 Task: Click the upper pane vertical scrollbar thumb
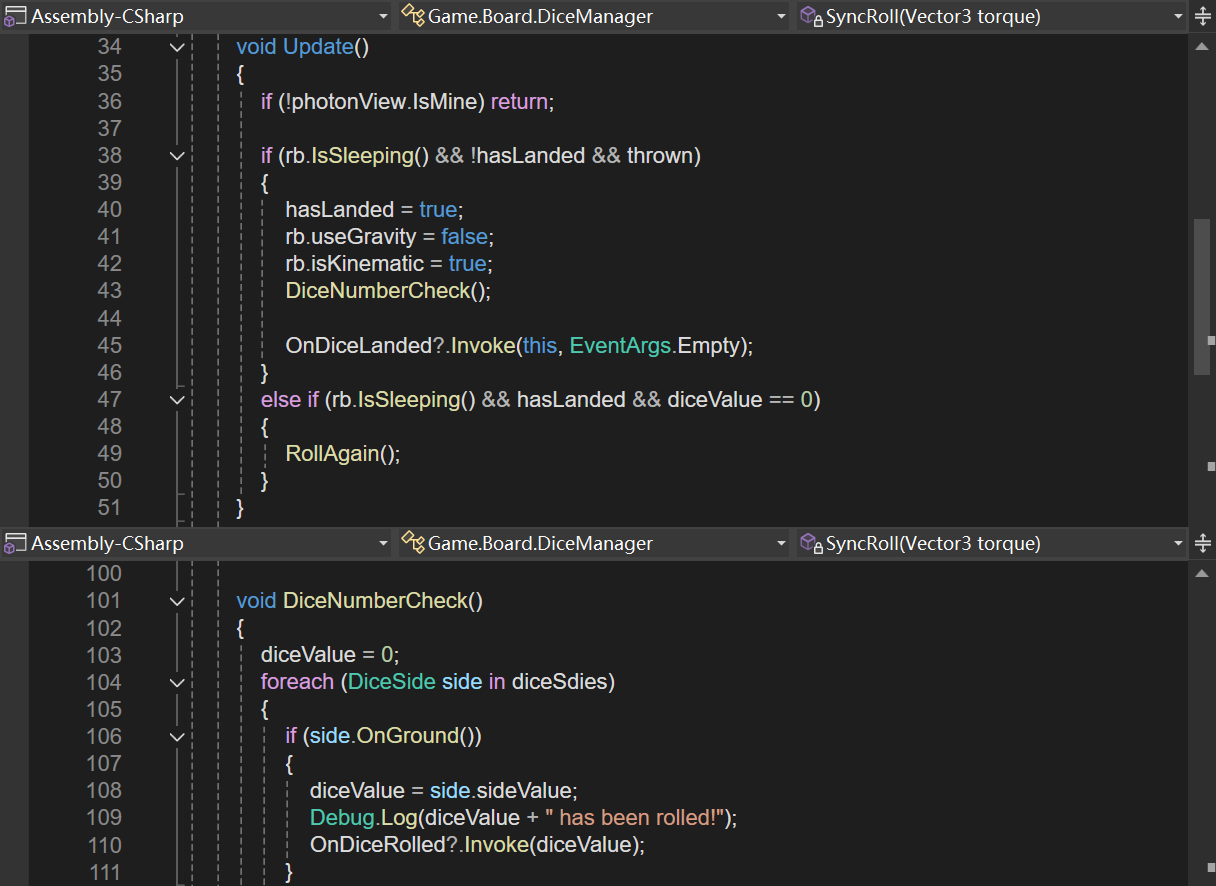click(x=1202, y=297)
